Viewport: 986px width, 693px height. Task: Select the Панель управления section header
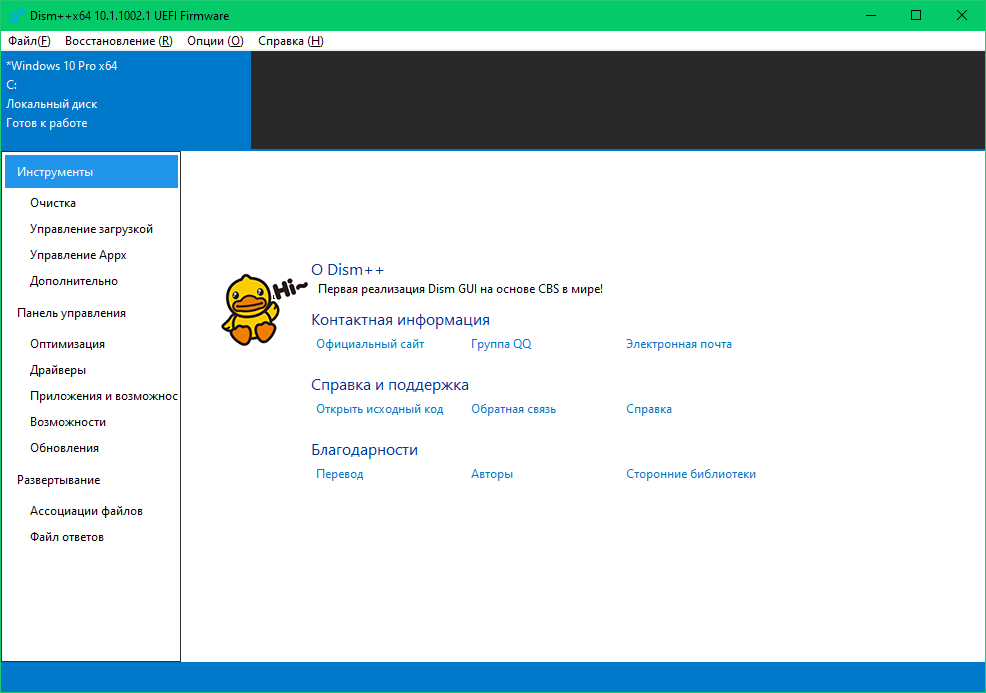click(x=71, y=313)
